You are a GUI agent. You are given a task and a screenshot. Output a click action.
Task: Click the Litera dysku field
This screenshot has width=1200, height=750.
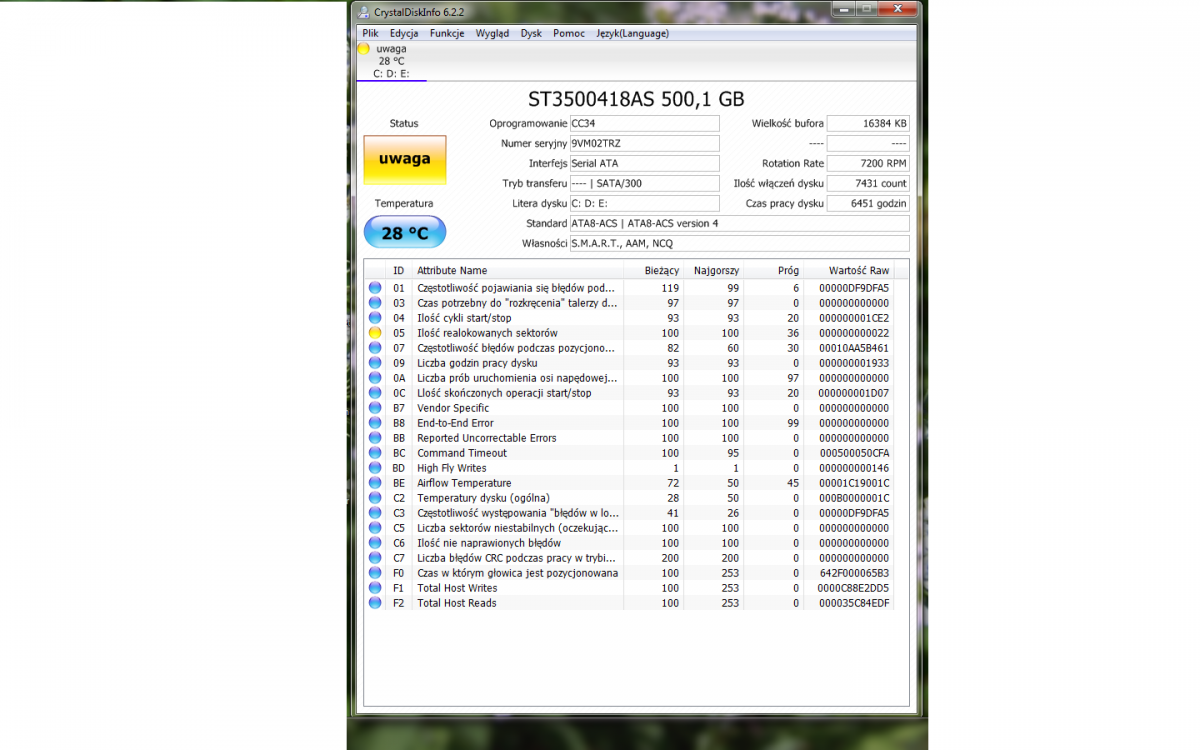[x=644, y=203]
